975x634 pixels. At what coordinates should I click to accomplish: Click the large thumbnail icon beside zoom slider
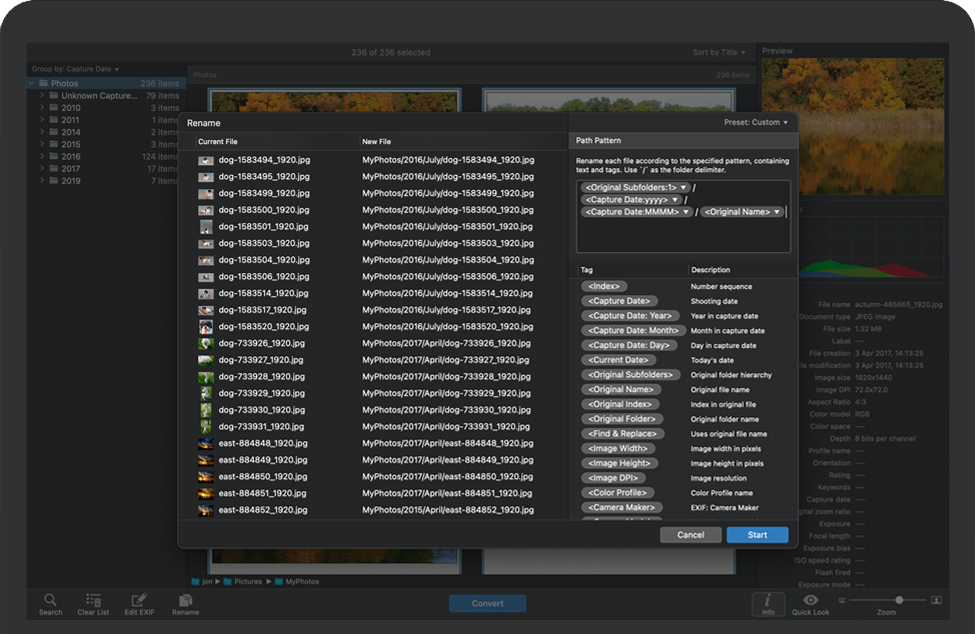pos(936,600)
